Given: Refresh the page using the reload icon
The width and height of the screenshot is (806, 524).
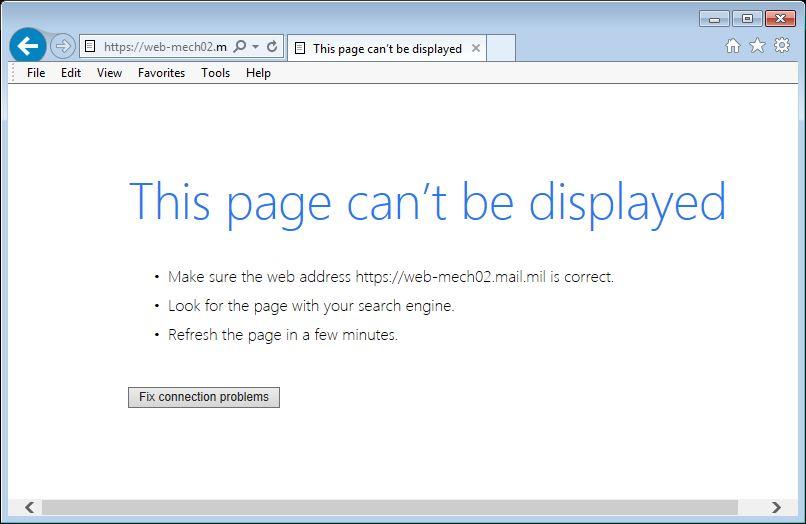Looking at the screenshot, I should [272, 47].
